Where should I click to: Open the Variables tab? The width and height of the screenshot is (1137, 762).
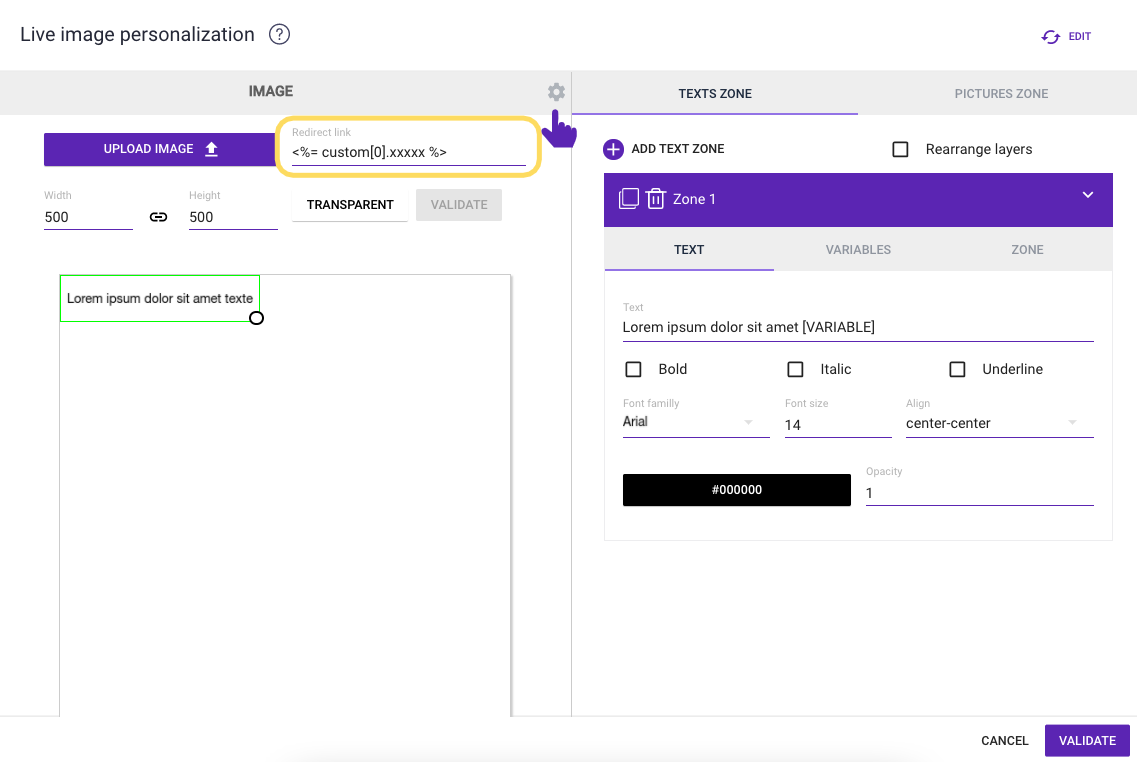click(858, 249)
